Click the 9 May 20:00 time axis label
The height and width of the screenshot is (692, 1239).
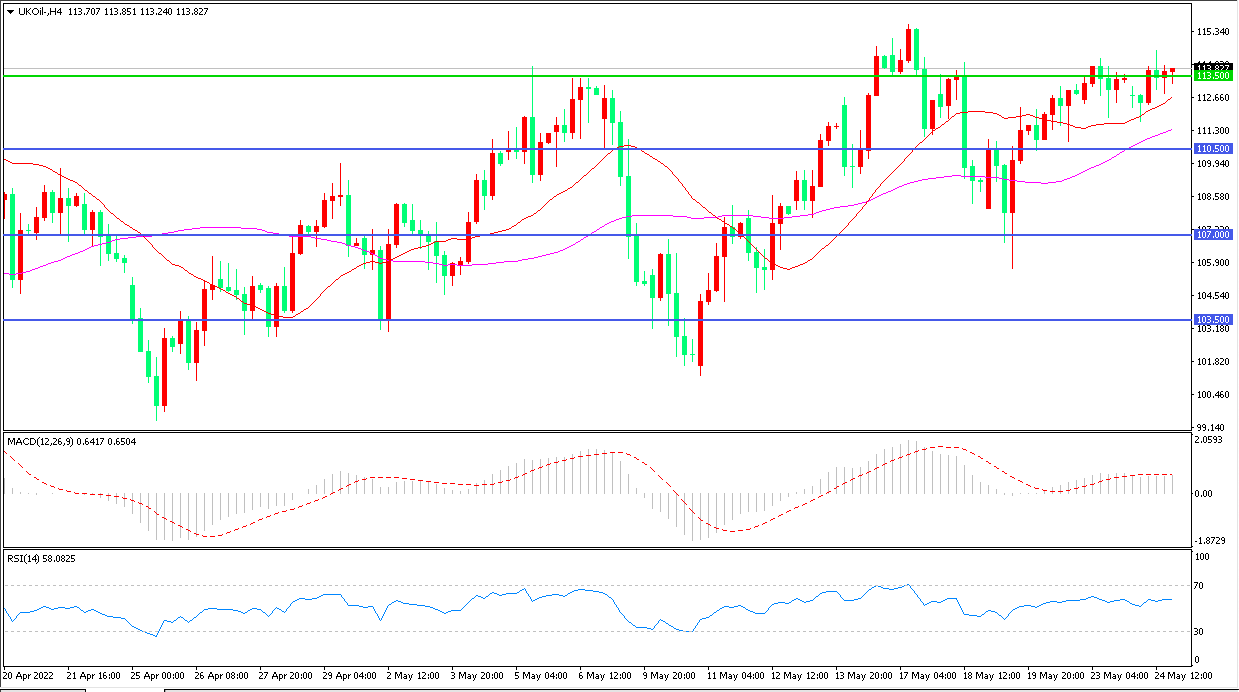[x=671, y=675]
